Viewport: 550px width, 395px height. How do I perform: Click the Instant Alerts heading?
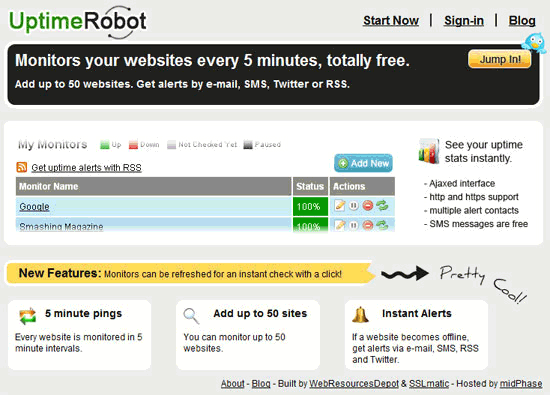tap(417, 314)
